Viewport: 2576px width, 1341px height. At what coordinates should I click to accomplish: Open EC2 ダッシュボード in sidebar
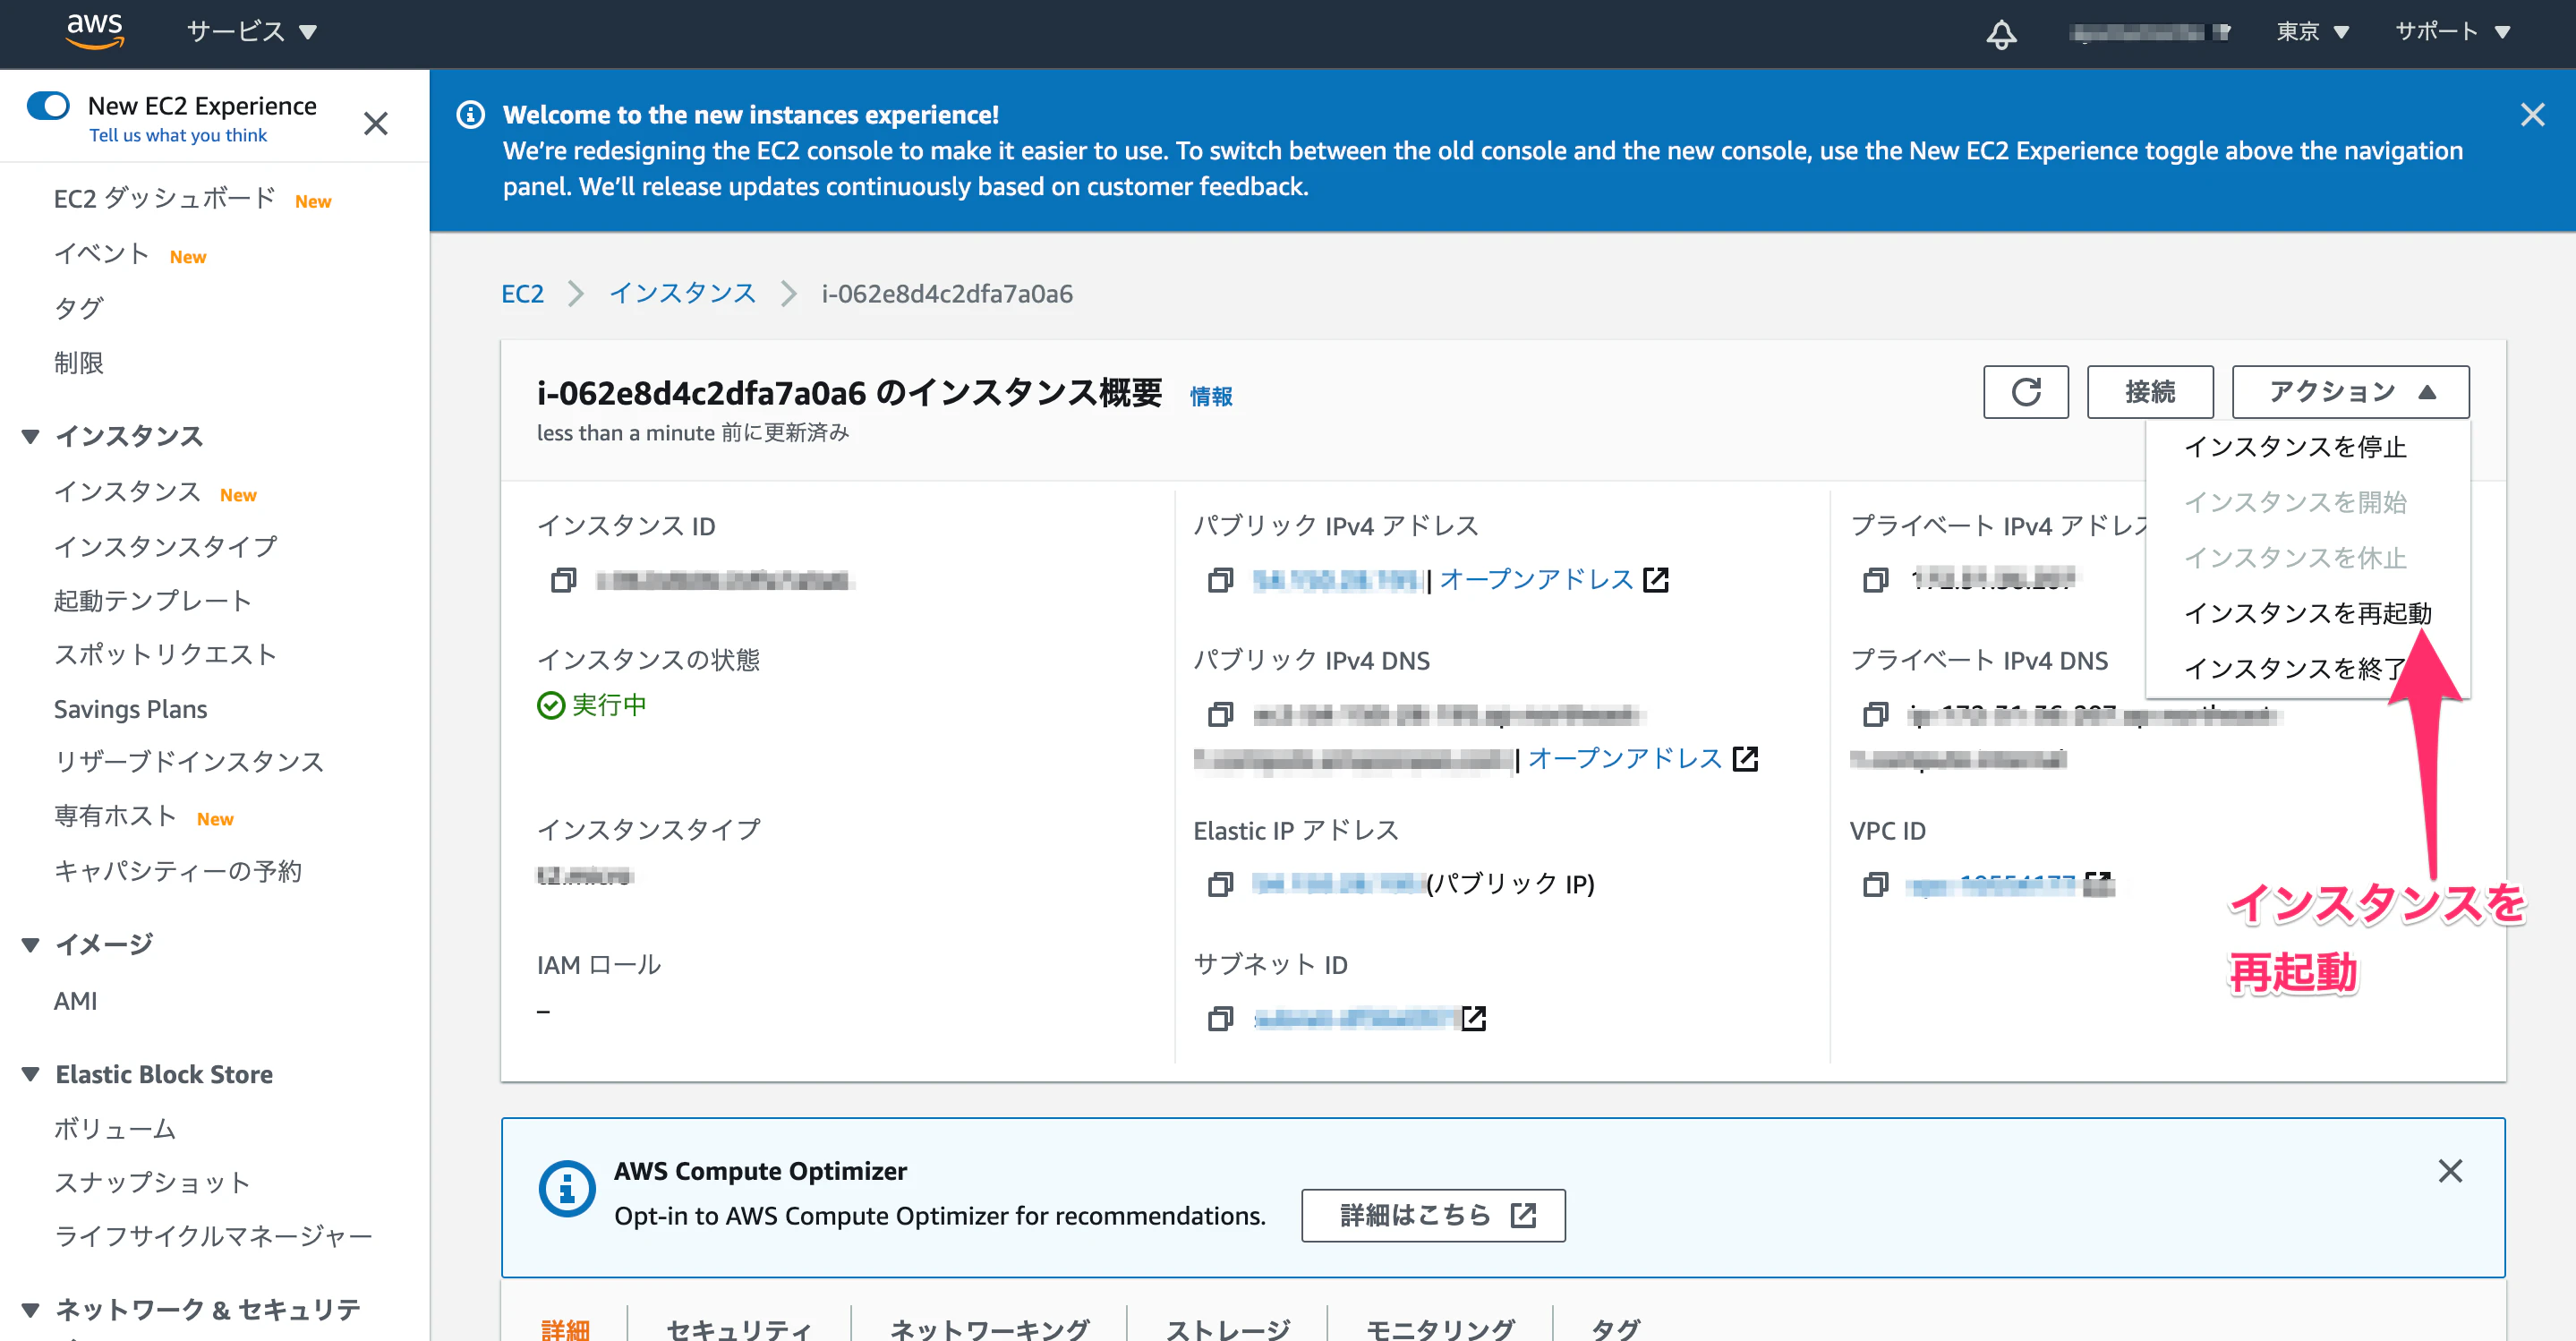pyautogui.click(x=165, y=199)
